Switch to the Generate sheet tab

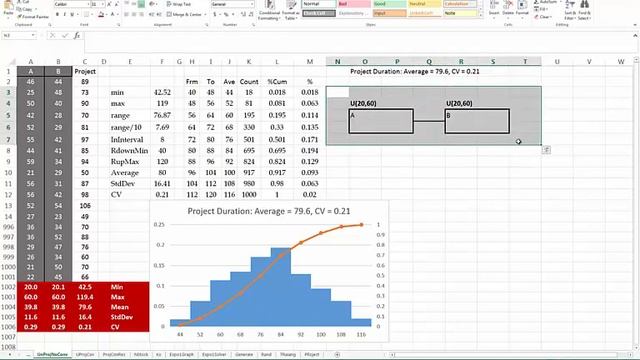244,355
